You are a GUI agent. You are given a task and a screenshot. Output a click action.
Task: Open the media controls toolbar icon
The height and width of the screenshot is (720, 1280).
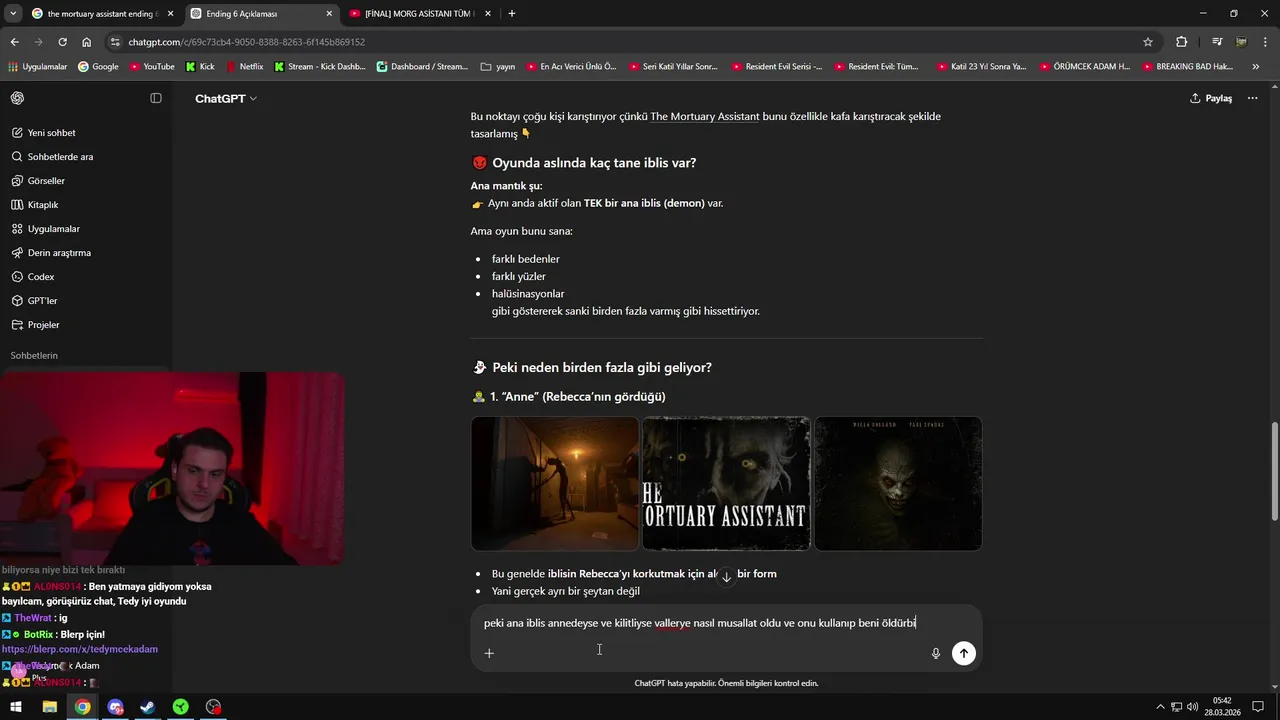tap(1217, 42)
